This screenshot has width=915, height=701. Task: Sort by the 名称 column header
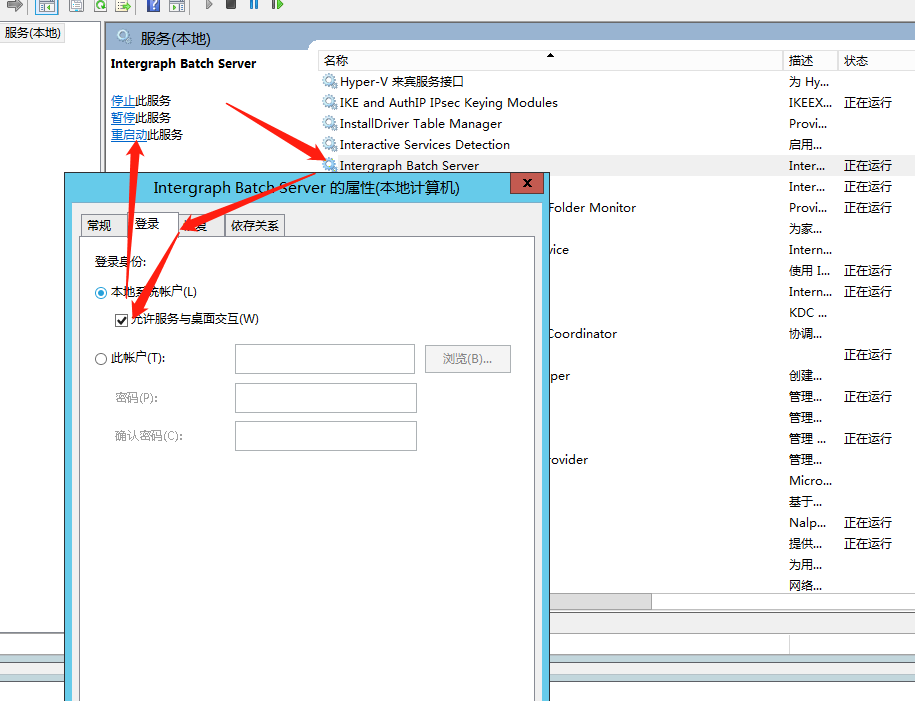550,60
